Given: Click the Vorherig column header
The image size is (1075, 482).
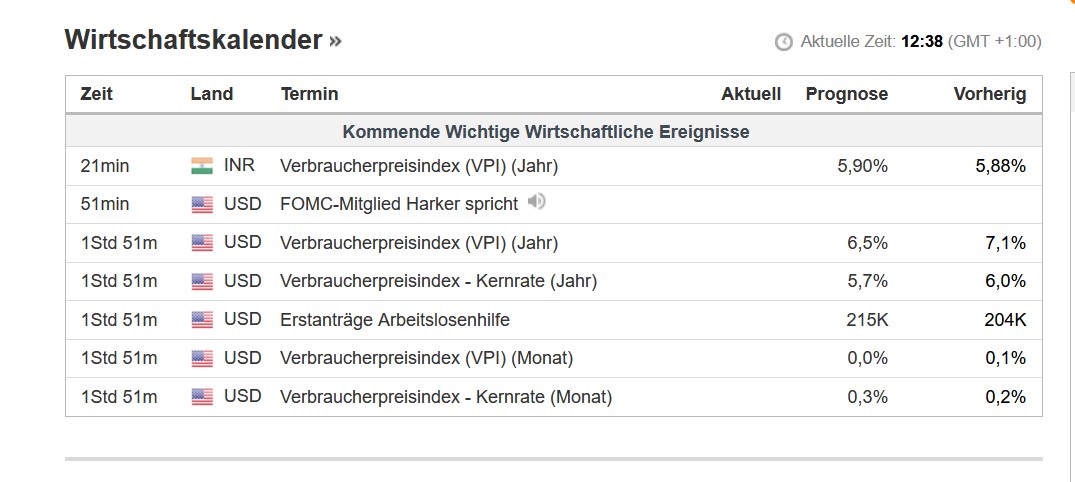Looking at the screenshot, I should point(990,94).
